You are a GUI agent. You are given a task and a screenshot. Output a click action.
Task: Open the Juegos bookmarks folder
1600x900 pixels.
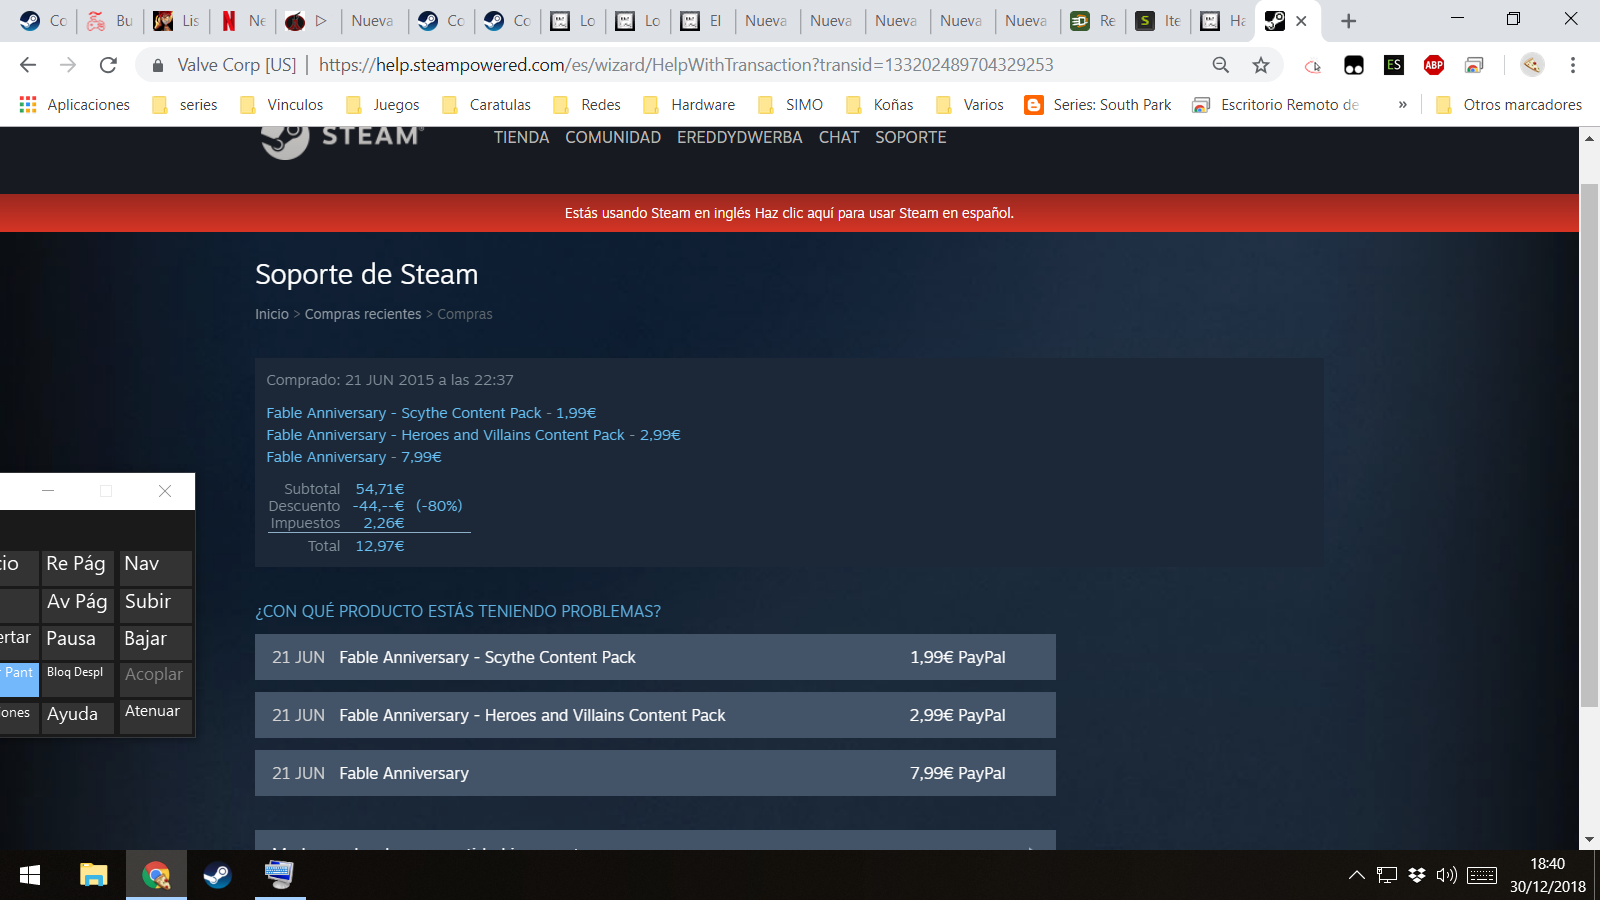coord(383,105)
